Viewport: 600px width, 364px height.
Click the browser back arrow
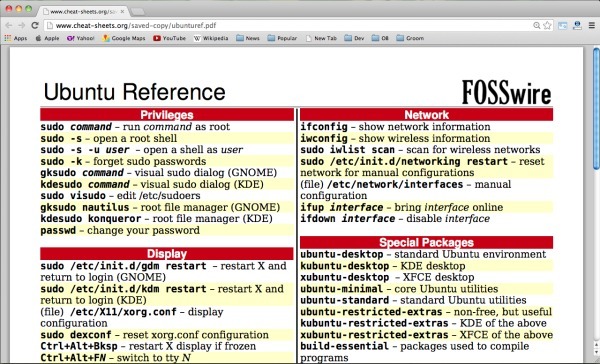pos(8,26)
